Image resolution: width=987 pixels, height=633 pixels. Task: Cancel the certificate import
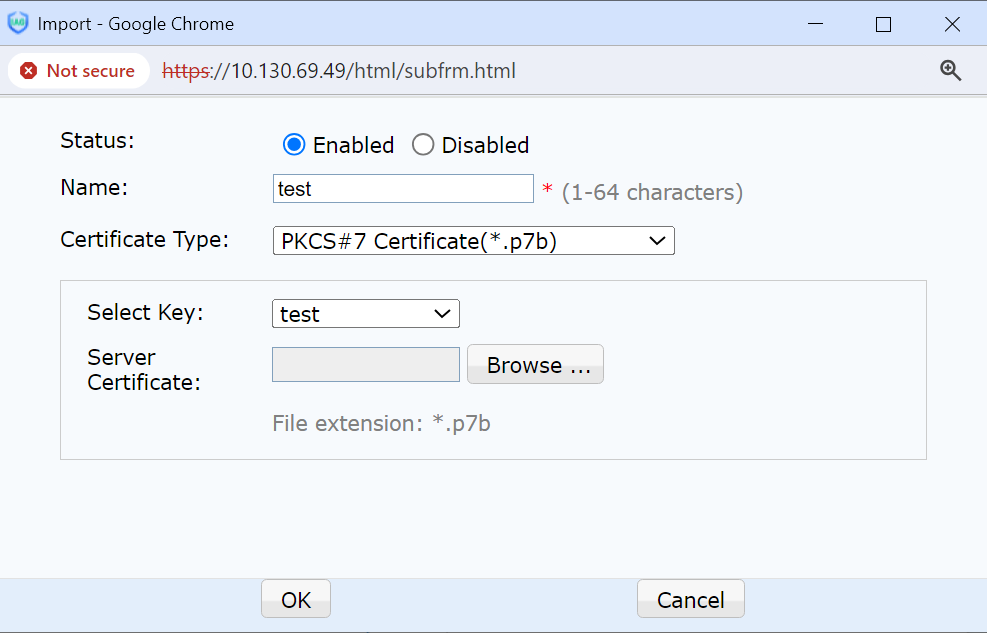click(x=690, y=600)
